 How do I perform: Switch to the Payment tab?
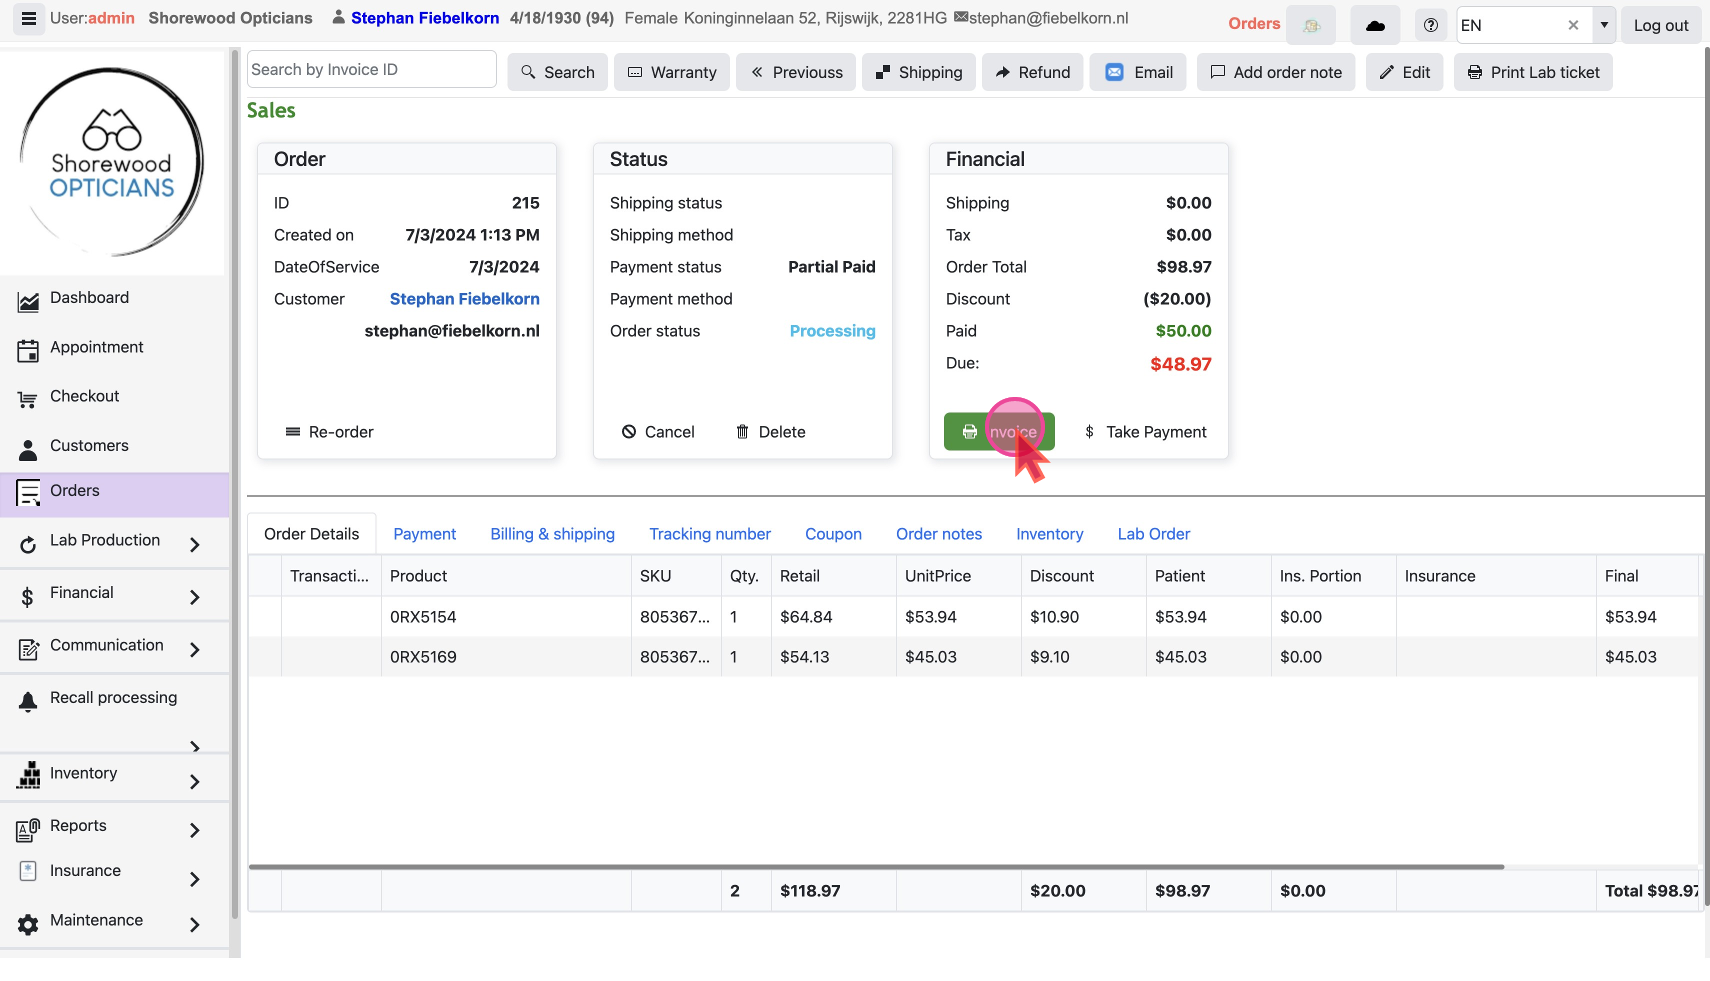pyautogui.click(x=424, y=534)
